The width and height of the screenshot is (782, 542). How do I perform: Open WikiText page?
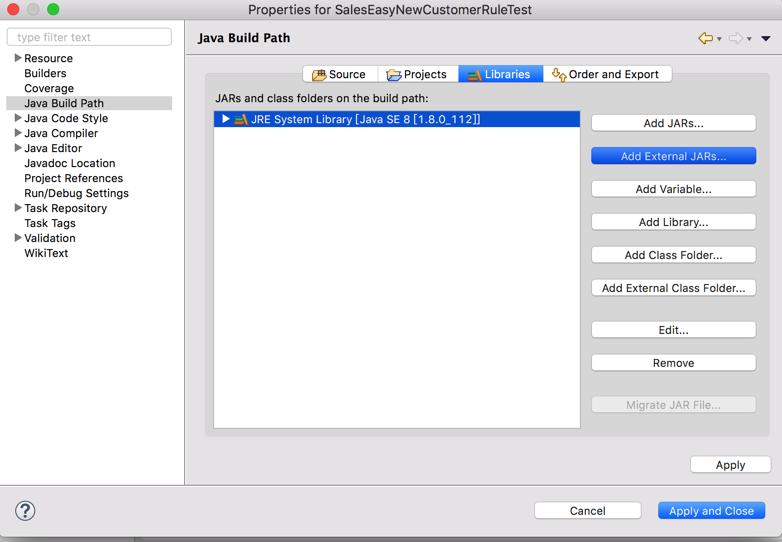pyautogui.click(x=46, y=253)
